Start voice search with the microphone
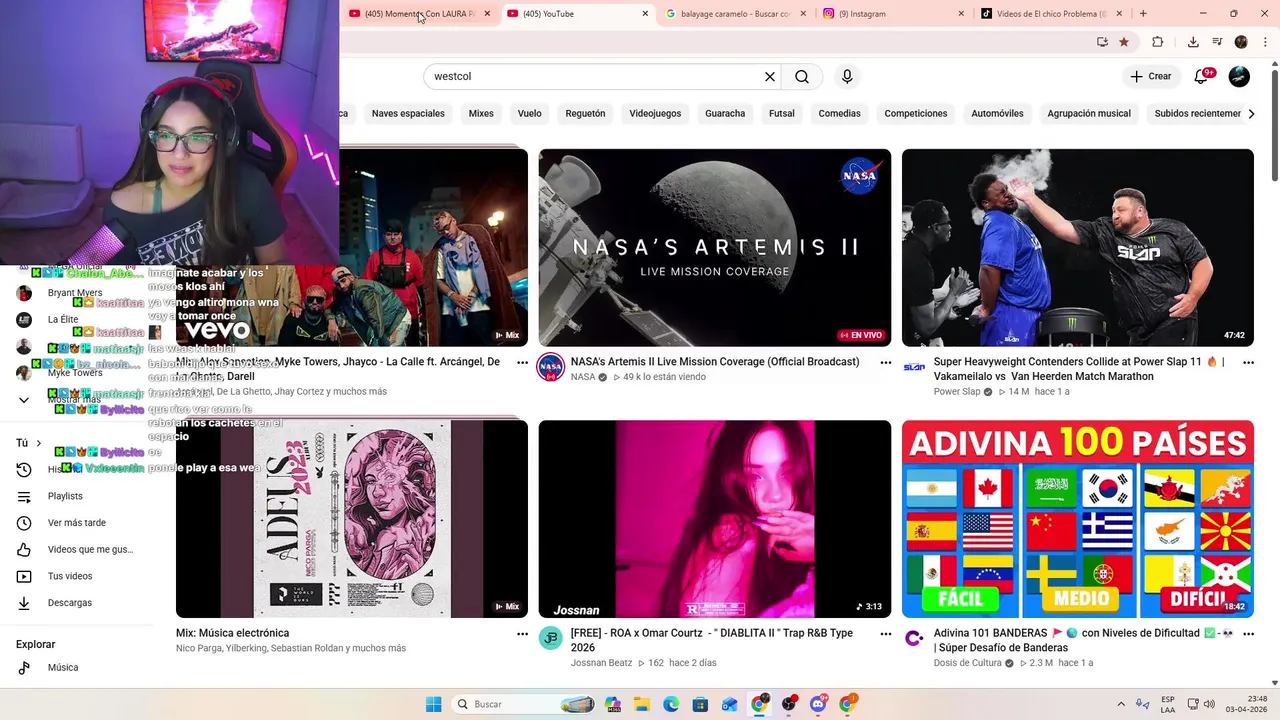The width and height of the screenshot is (1280, 720). point(847,77)
